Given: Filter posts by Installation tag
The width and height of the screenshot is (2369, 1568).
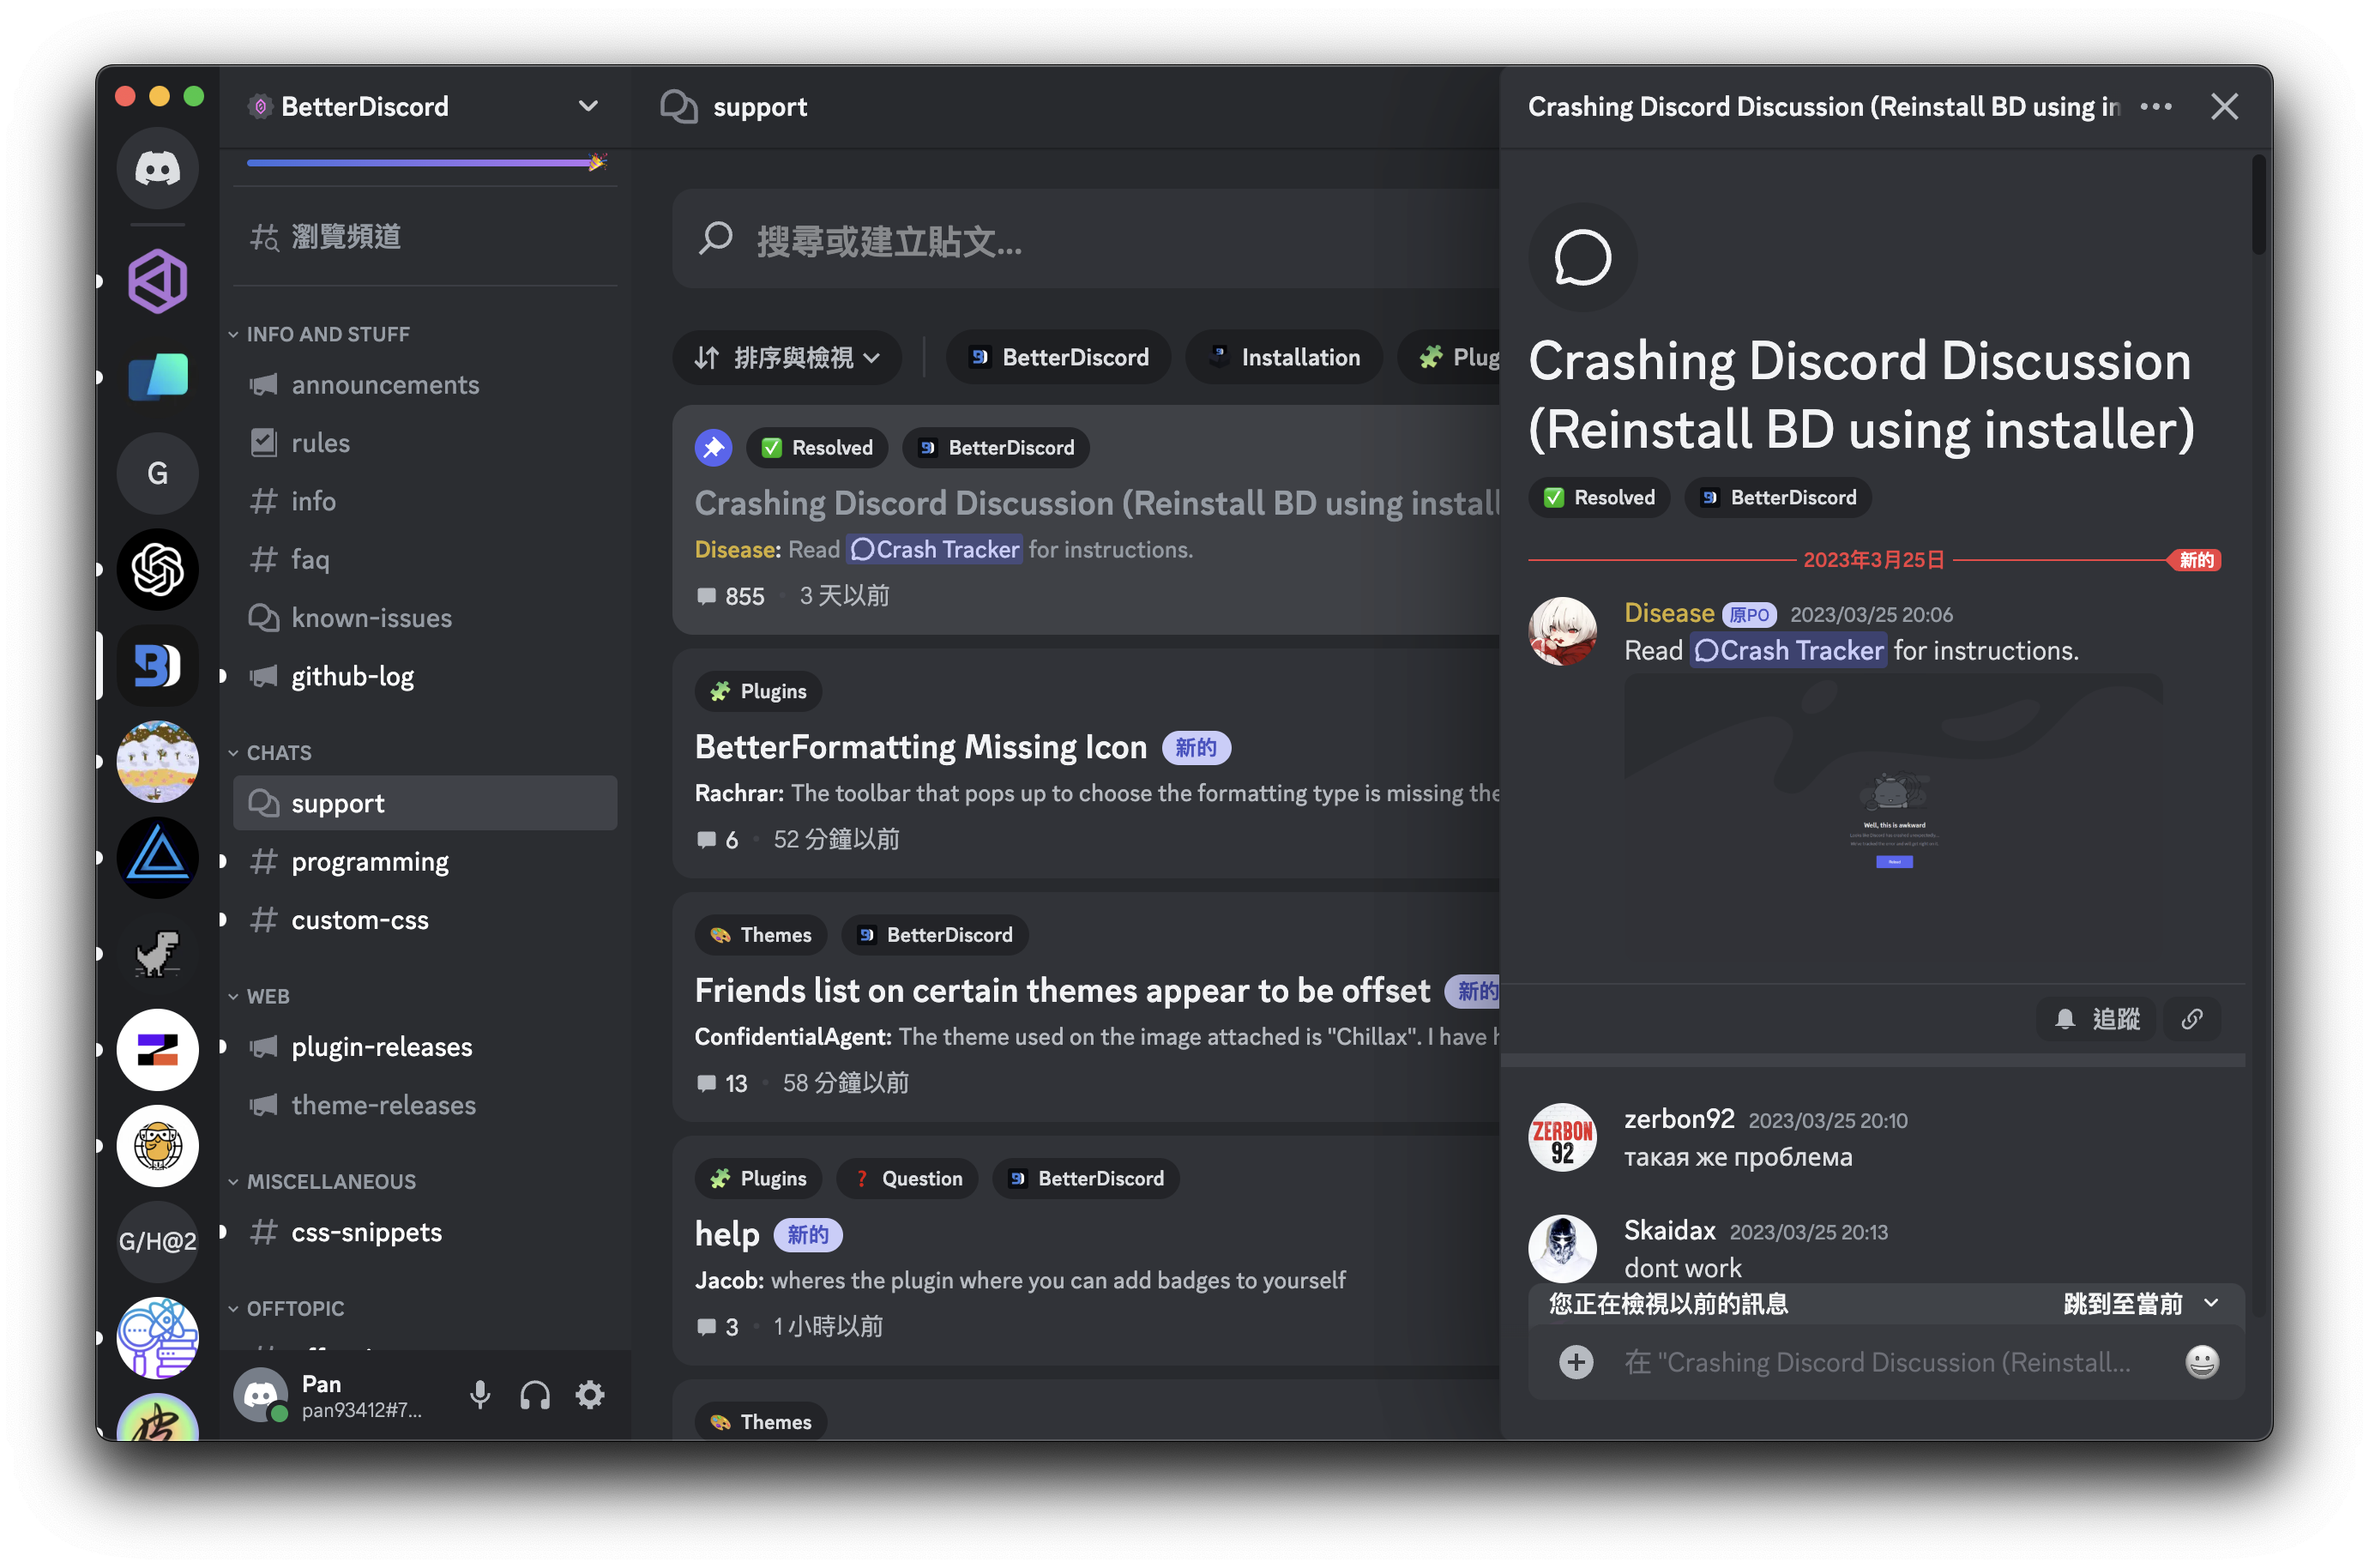Looking at the screenshot, I should point(1284,358).
